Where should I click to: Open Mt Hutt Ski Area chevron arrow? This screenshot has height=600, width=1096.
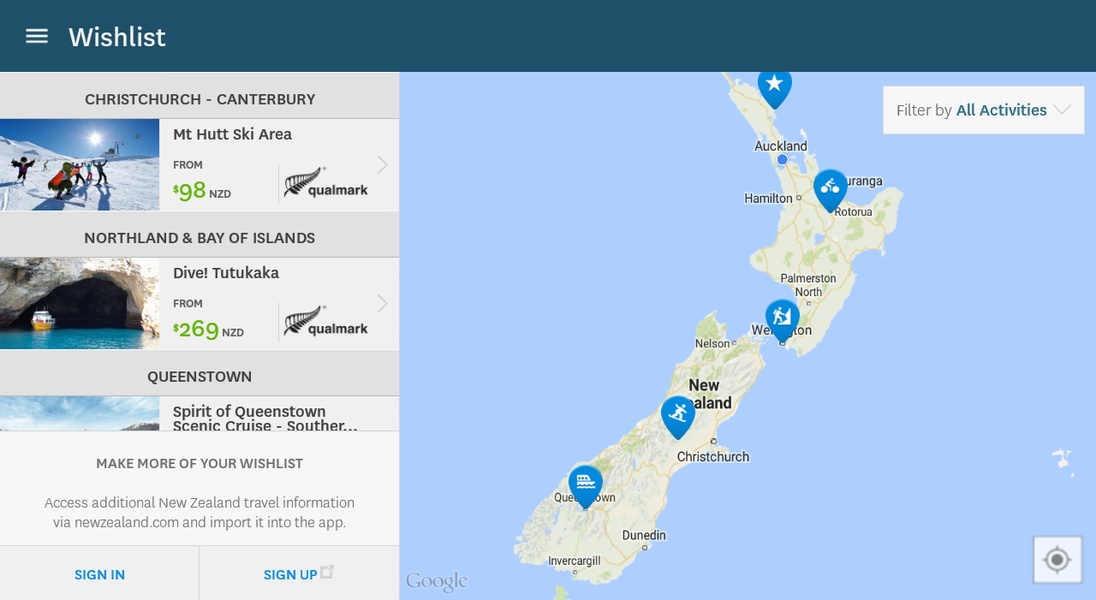point(382,165)
